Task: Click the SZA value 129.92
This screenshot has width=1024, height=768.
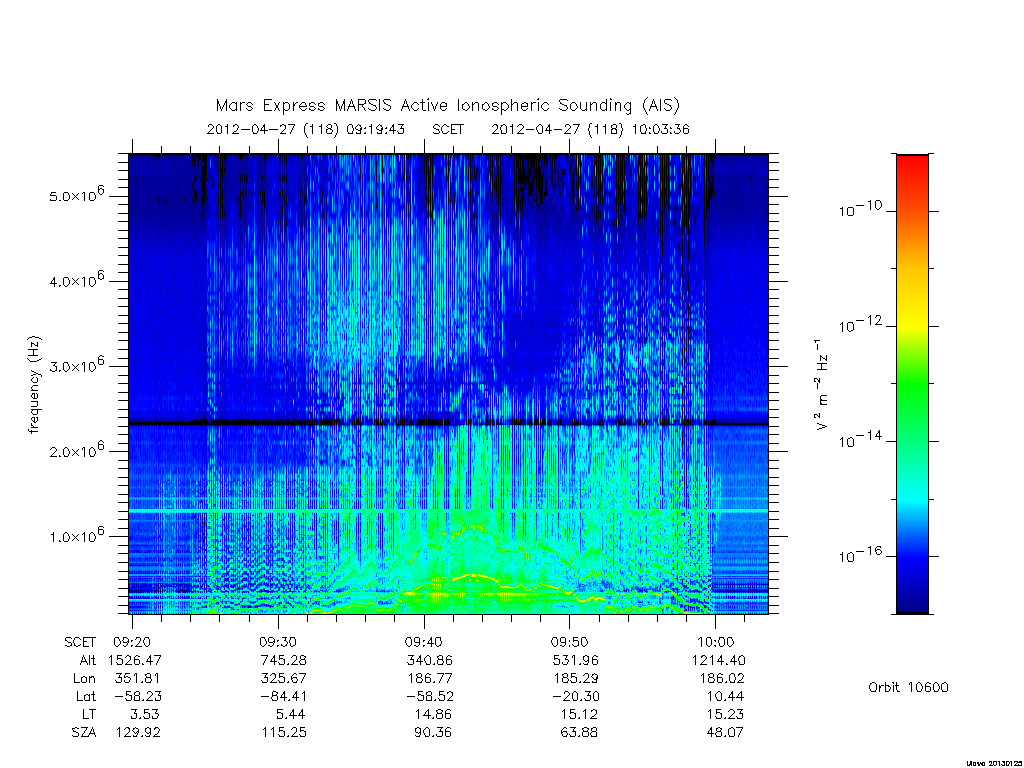Action: [138, 732]
